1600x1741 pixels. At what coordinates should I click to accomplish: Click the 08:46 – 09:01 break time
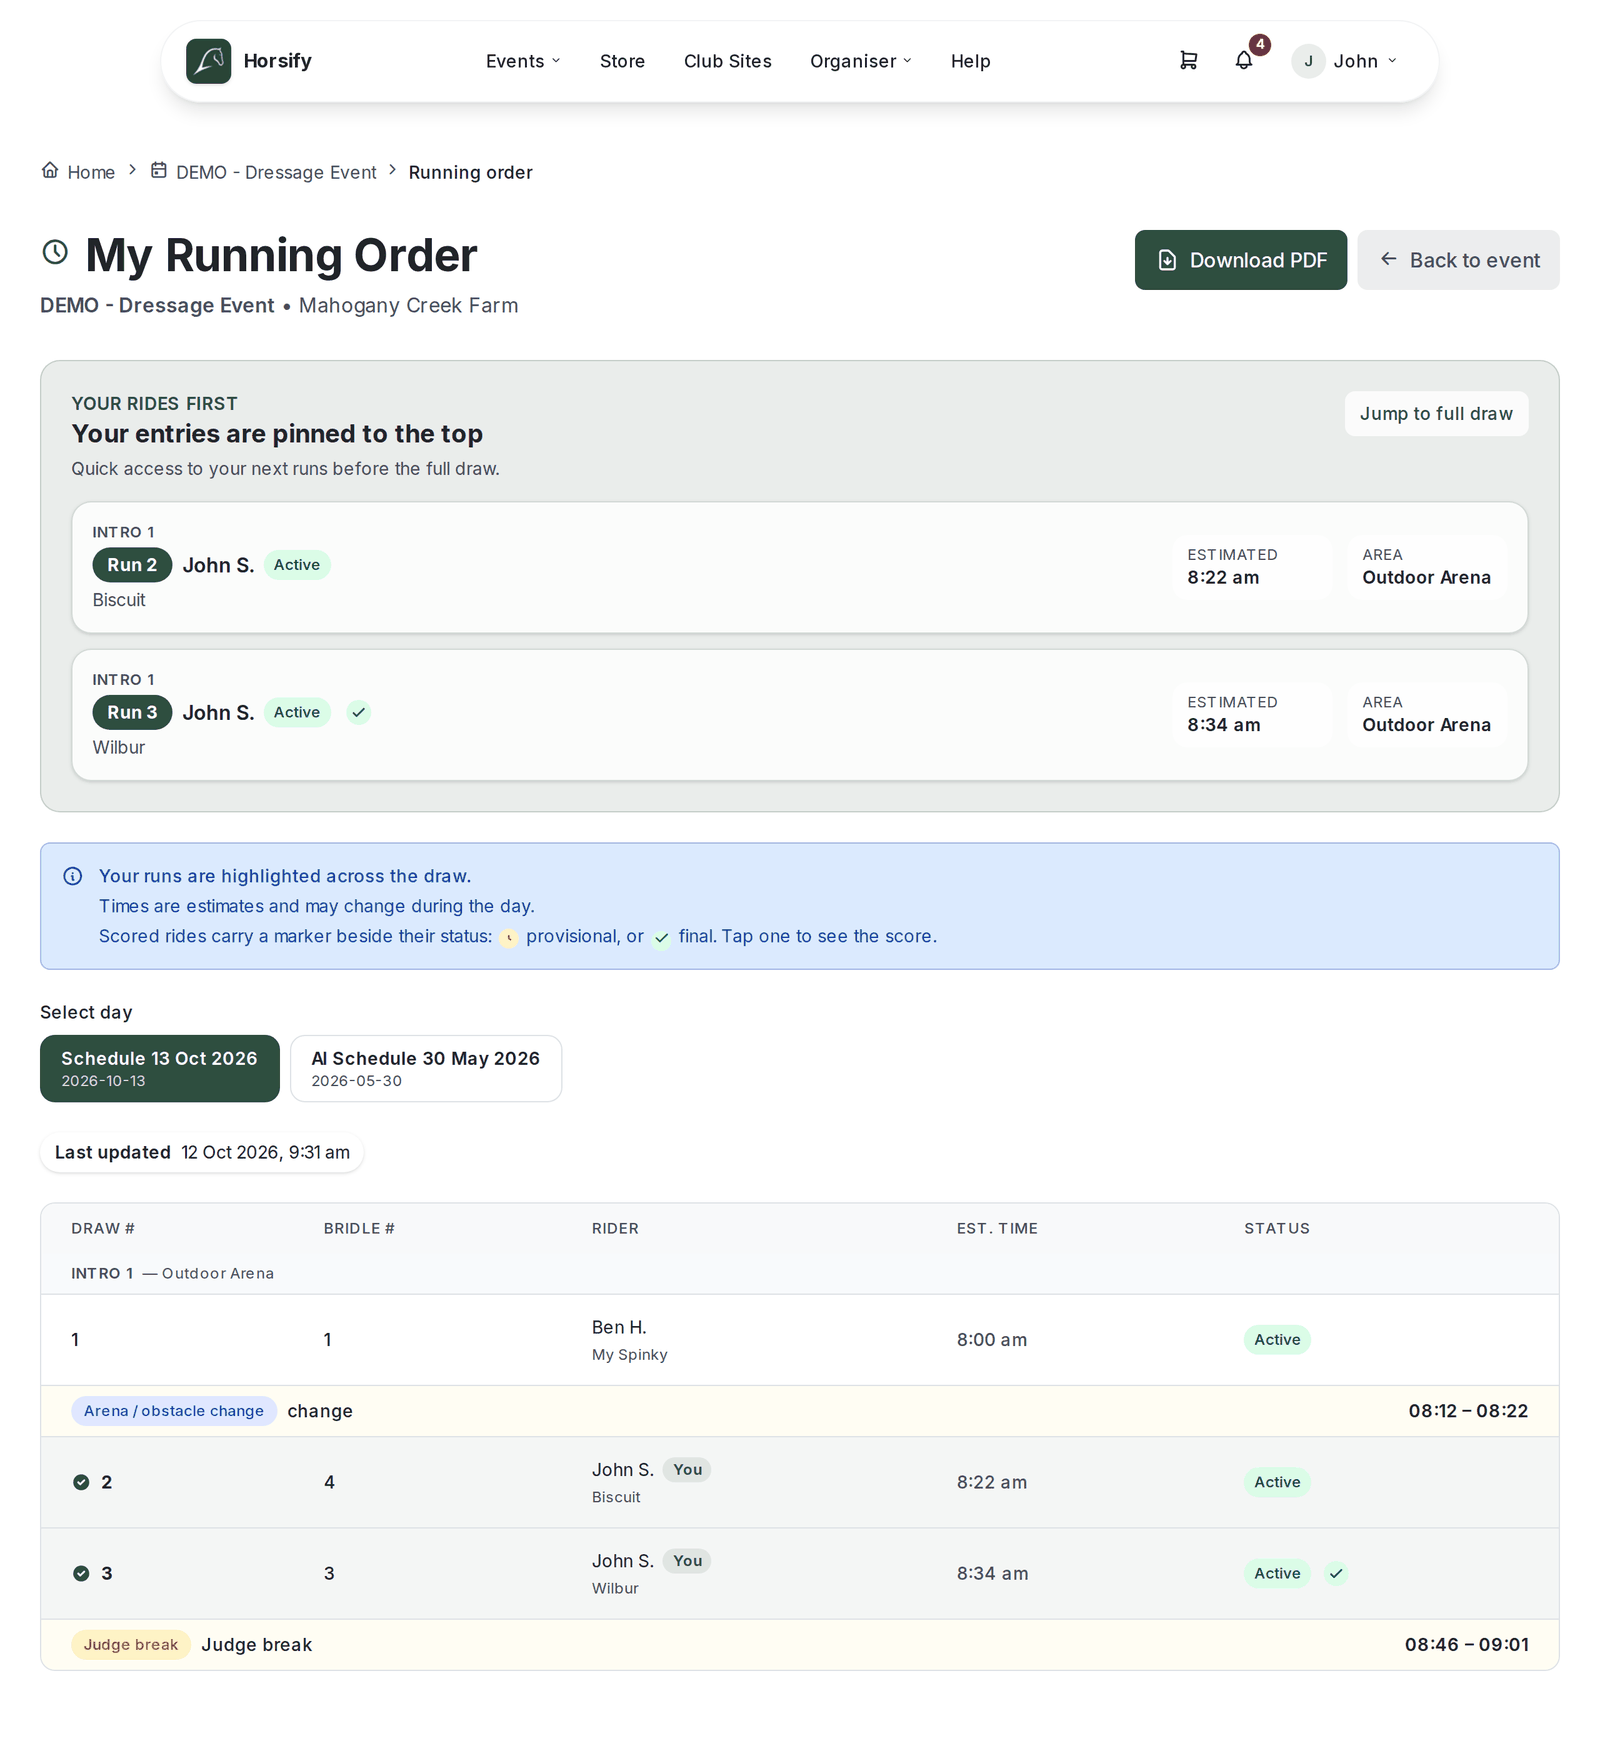pyautogui.click(x=1466, y=1644)
